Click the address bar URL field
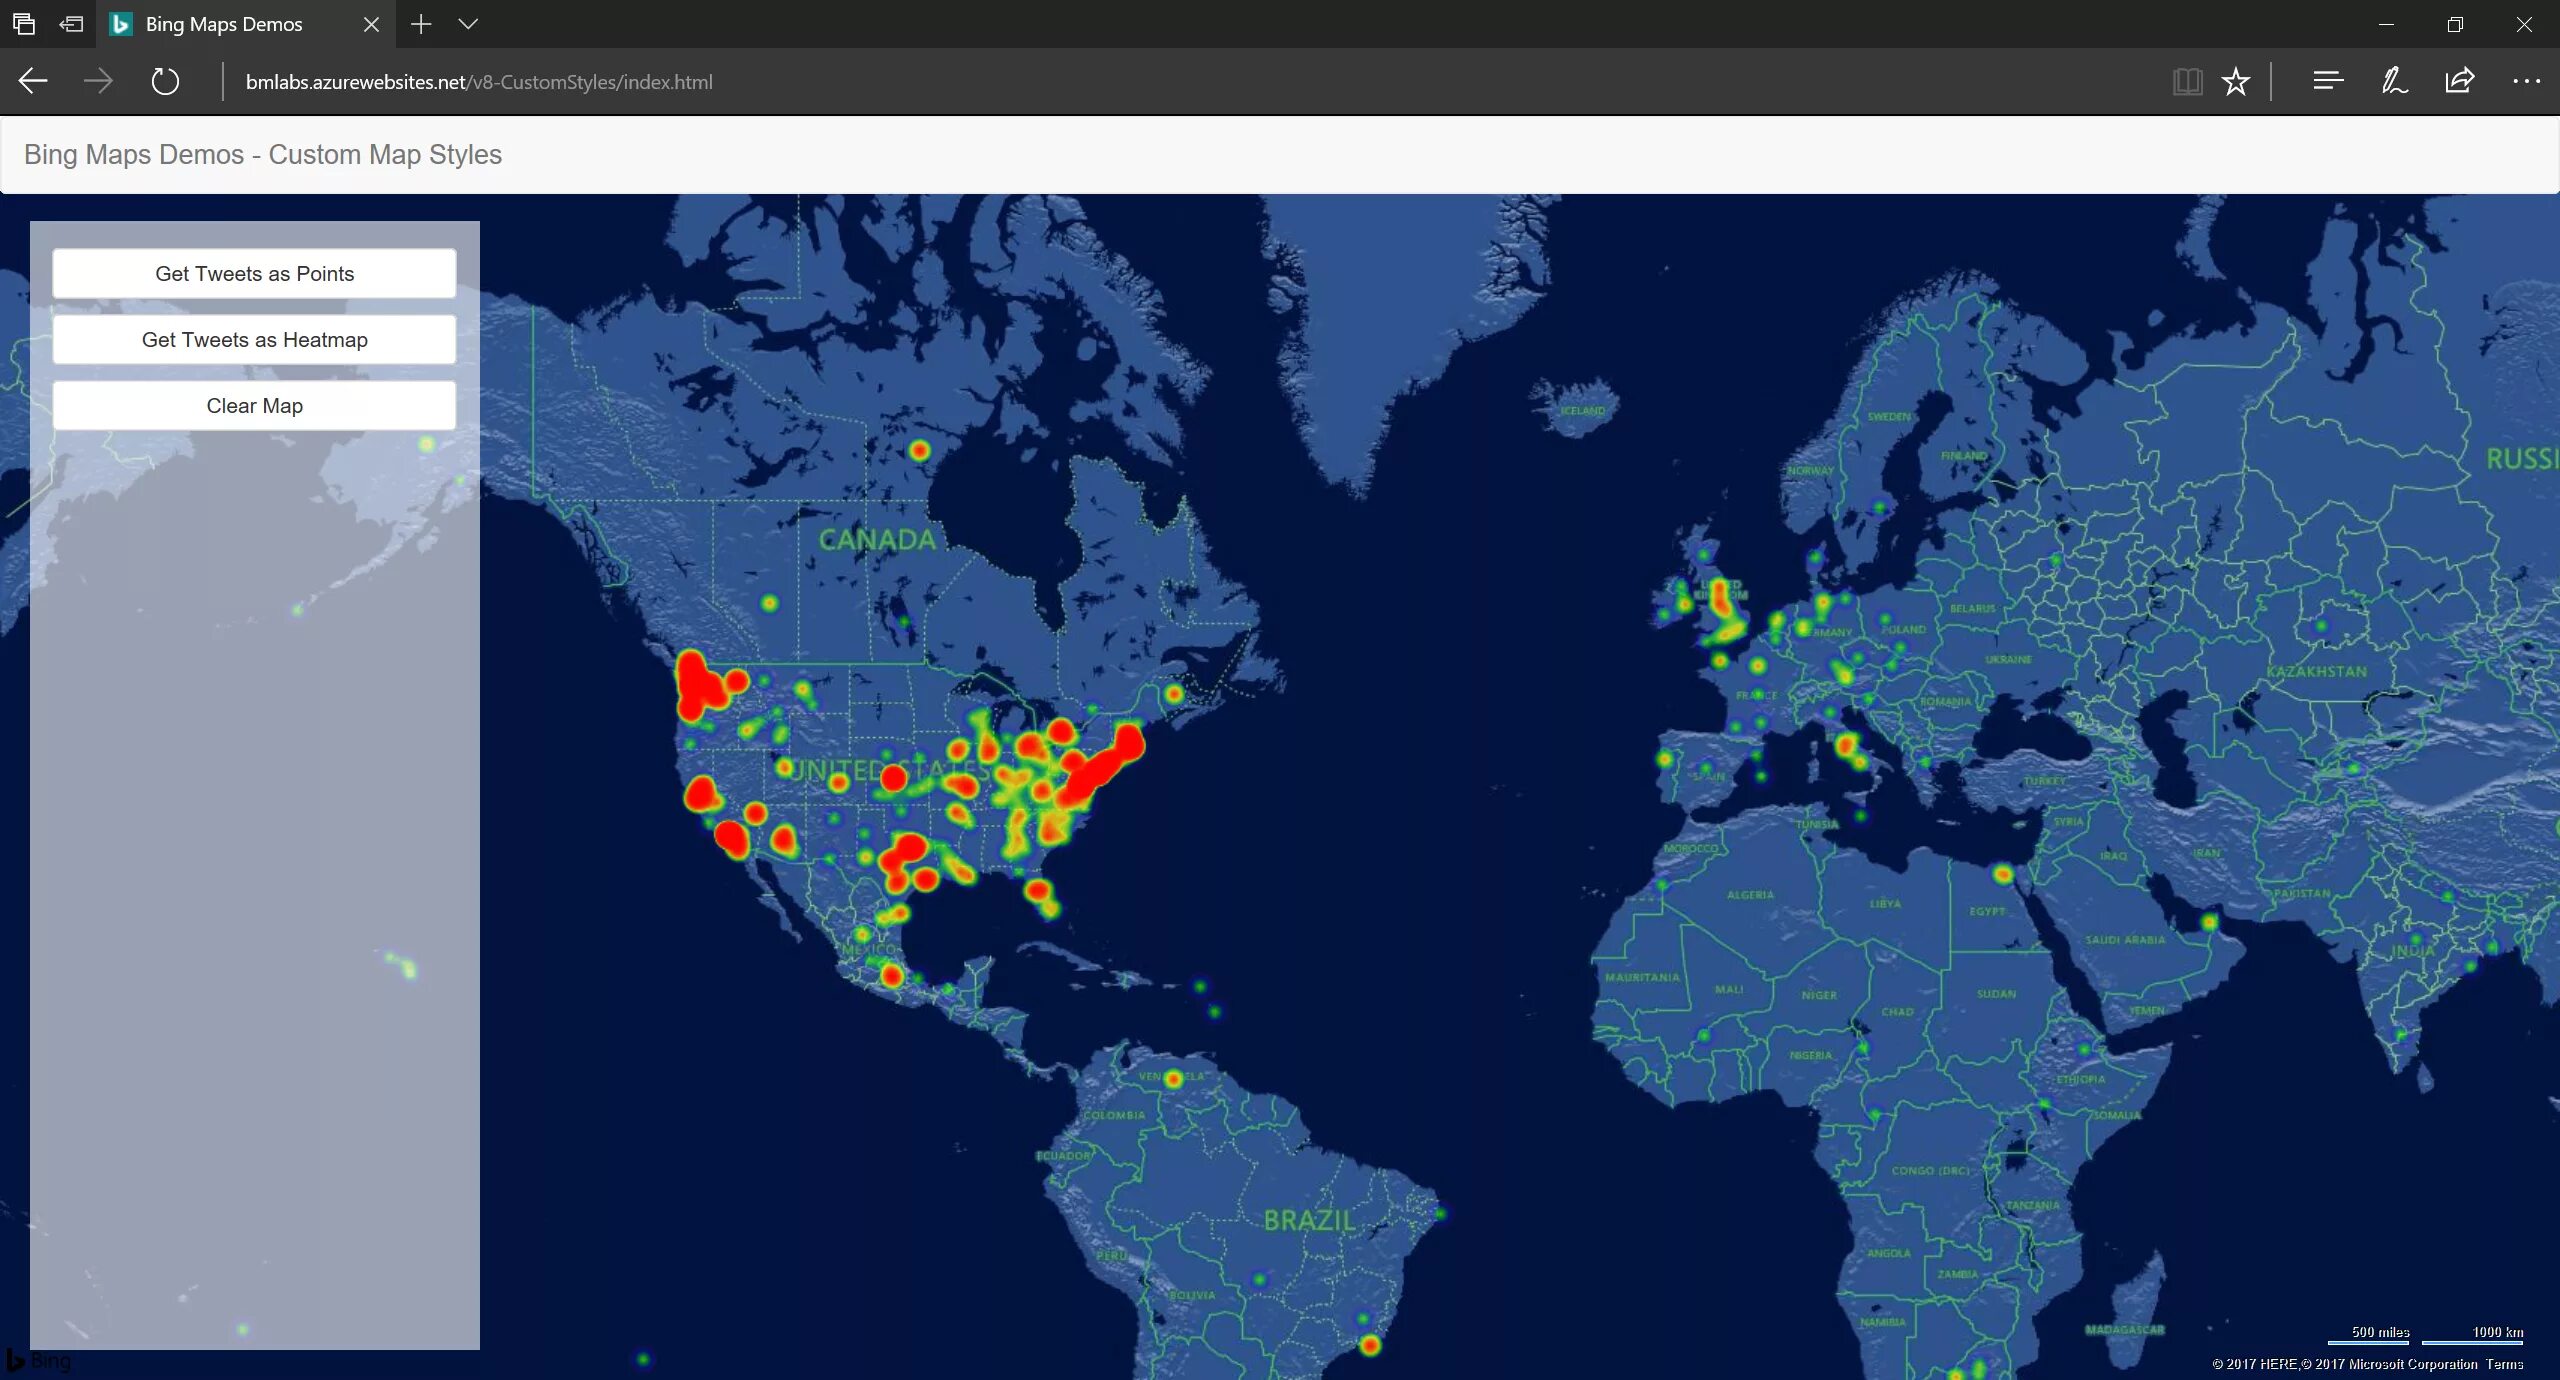The height and width of the screenshot is (1380, 2560). click(1190, 82)
